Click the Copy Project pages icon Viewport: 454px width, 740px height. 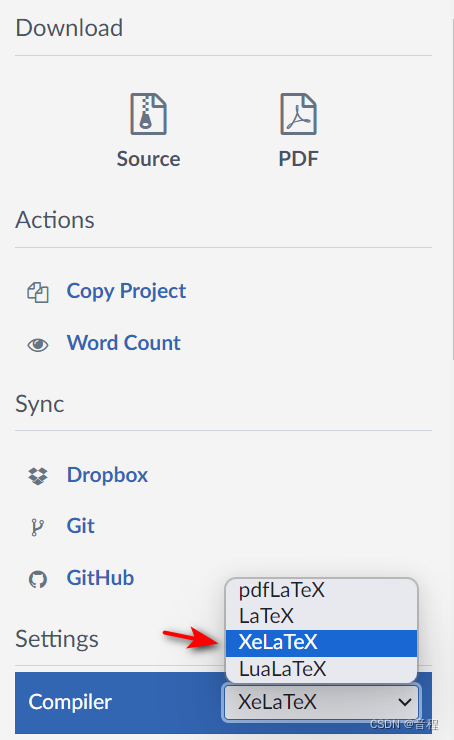click(x=38, y=292)
